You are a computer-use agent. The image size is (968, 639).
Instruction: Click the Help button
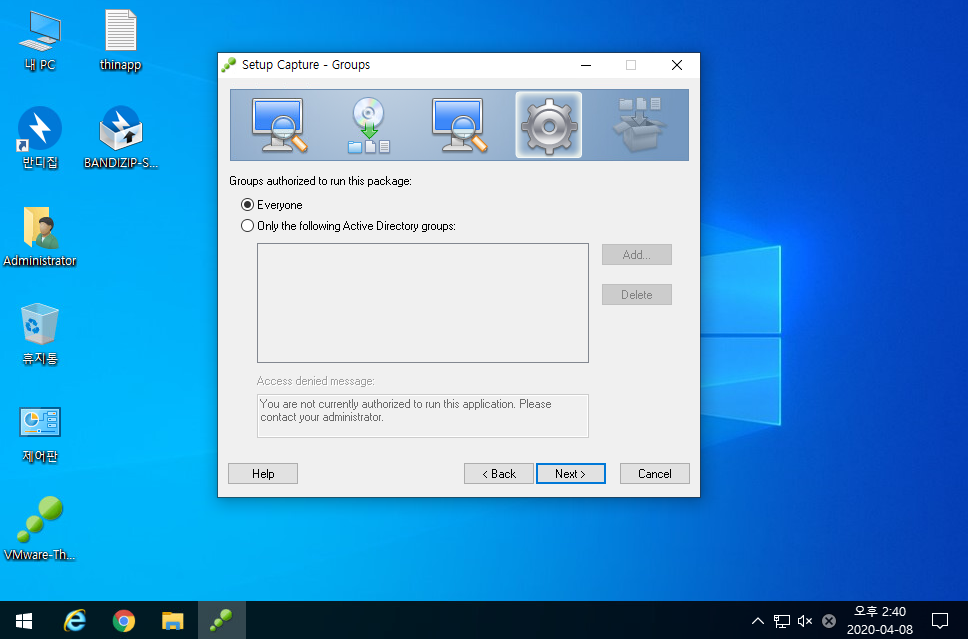263,474
